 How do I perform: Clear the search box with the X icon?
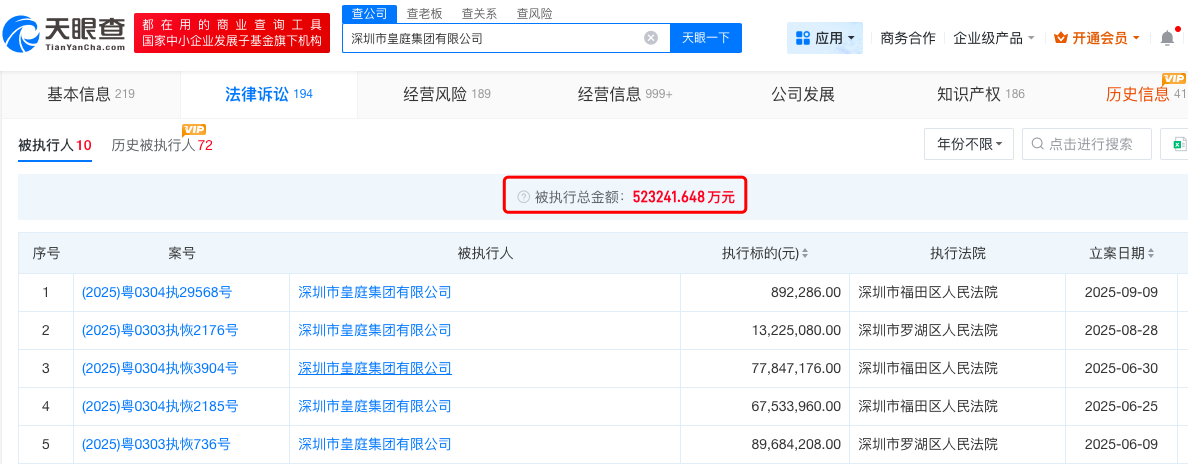coord(651,38)
